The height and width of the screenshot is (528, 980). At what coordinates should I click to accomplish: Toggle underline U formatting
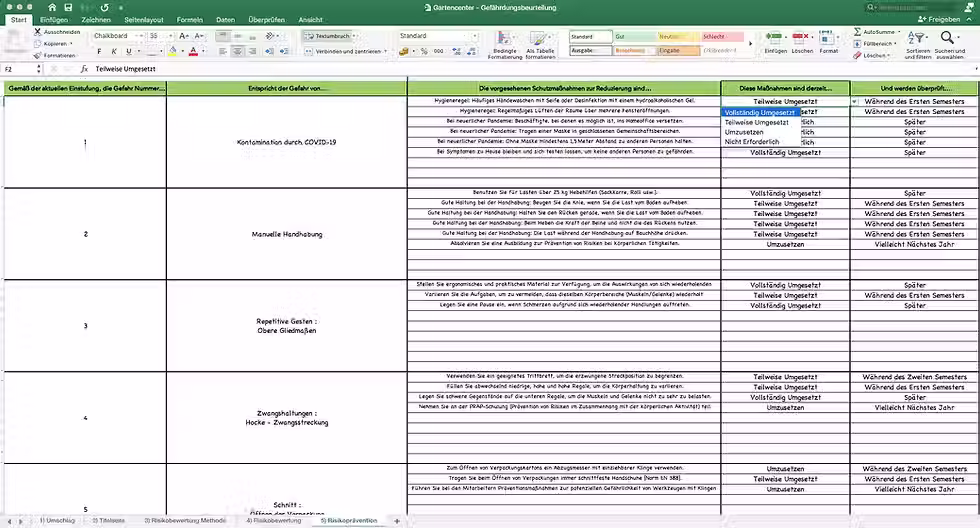[129, 51]
